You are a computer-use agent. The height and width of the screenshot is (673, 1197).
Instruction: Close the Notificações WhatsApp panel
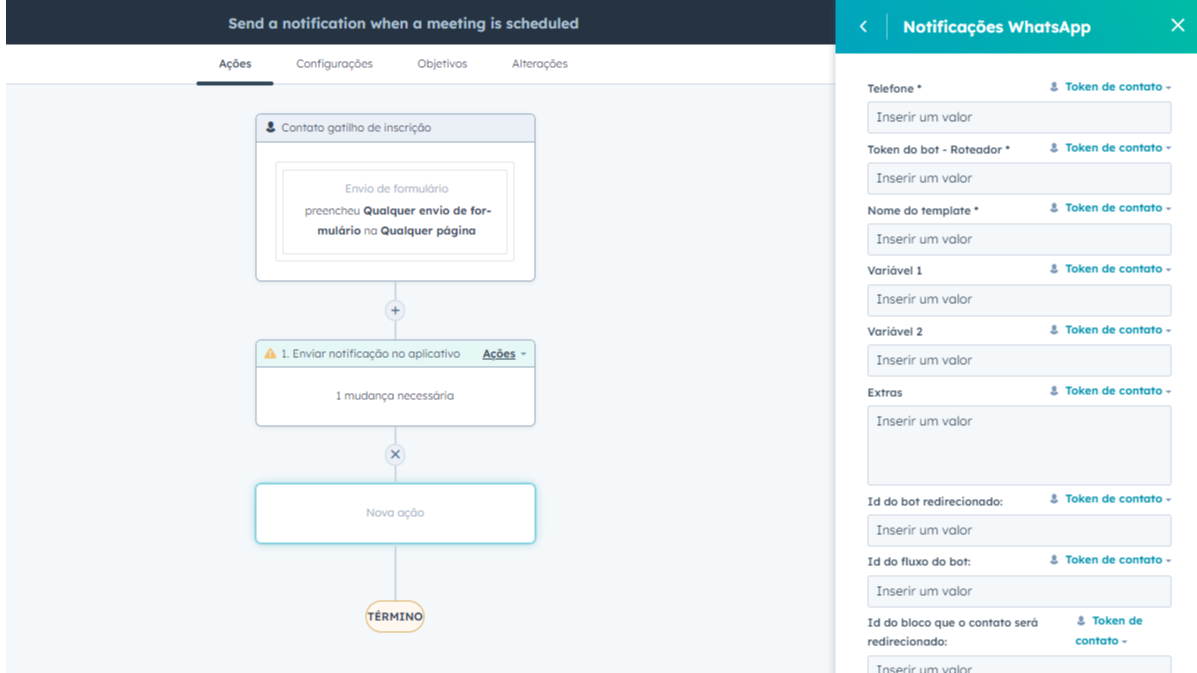(1177, 26)
